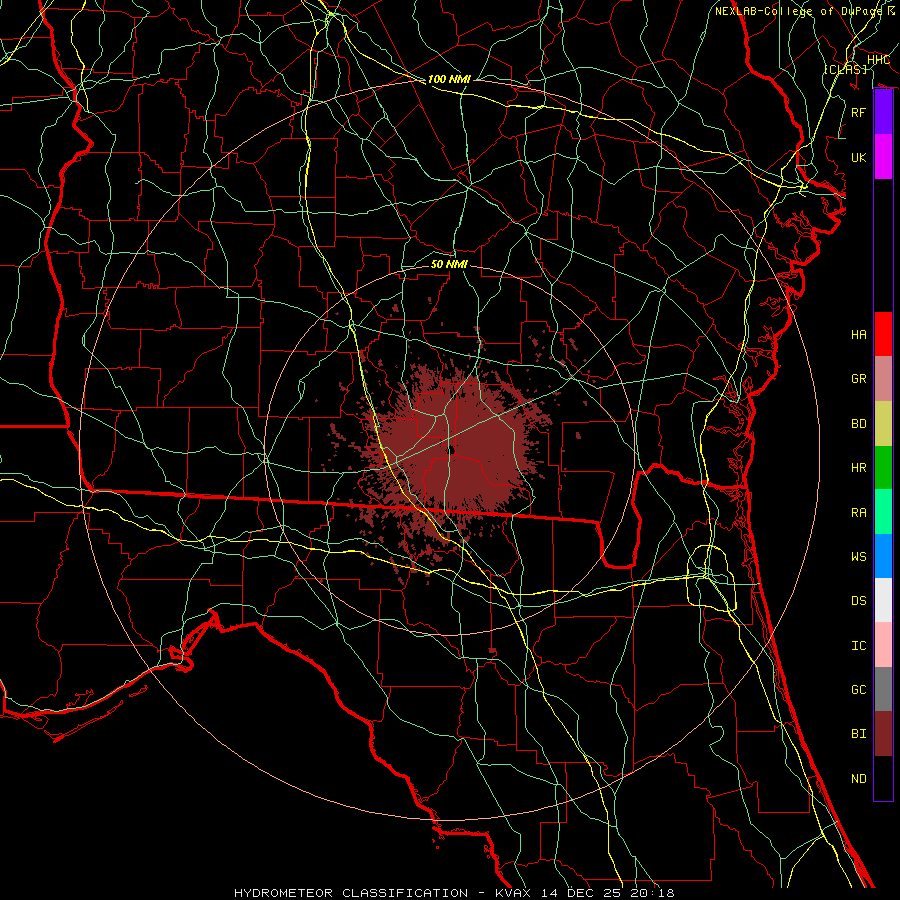The image size is (900, 900).
Task: Click 'HYDROMETEOR CLASSIFICATION' in the footer title
Action: (x=351, y=893)
